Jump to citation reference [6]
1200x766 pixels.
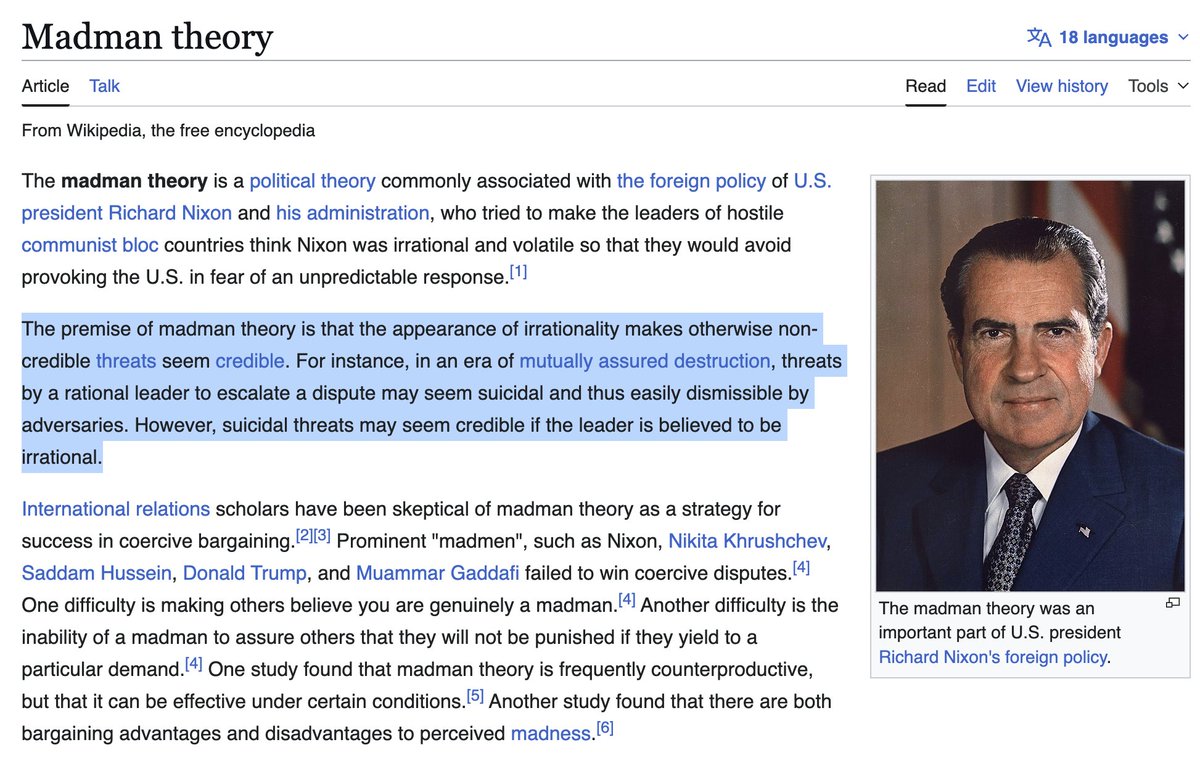tap(603, 729)
